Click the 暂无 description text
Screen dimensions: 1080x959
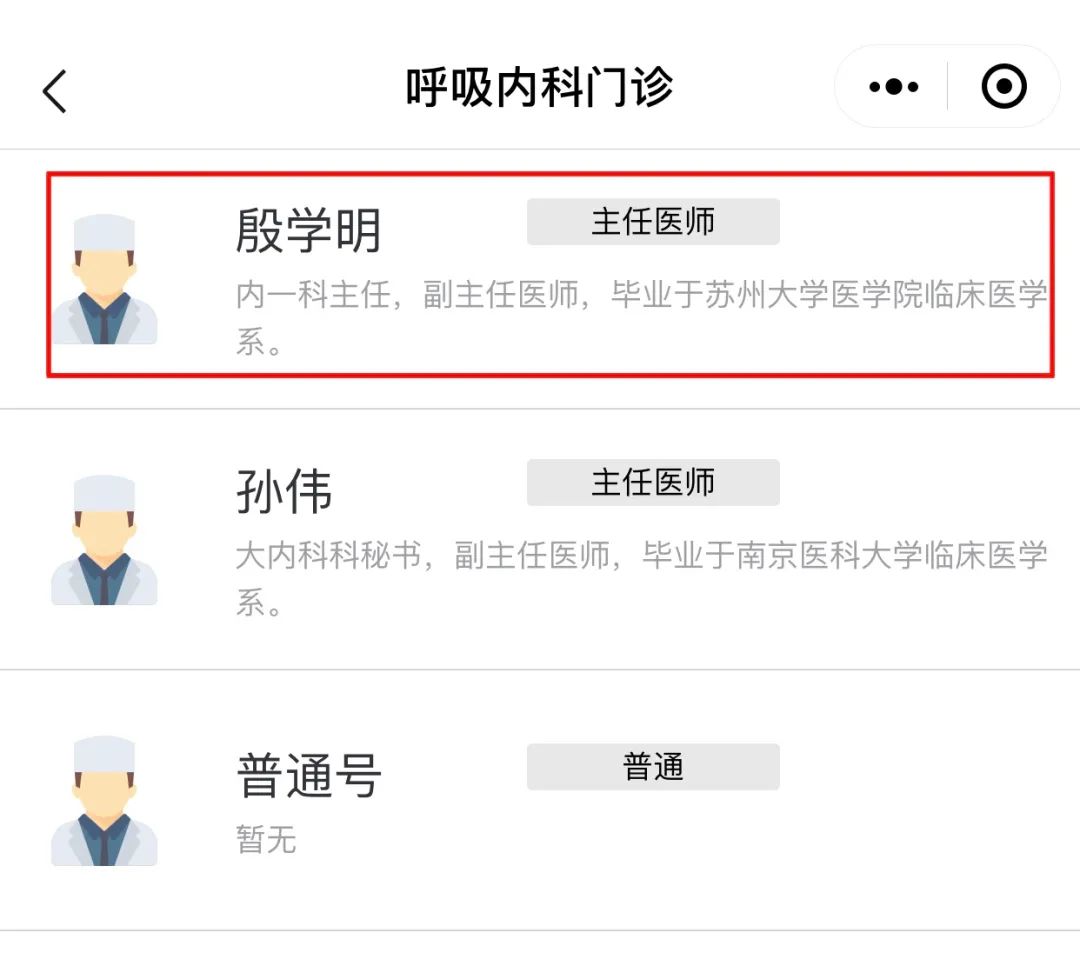tap(266, 840)
